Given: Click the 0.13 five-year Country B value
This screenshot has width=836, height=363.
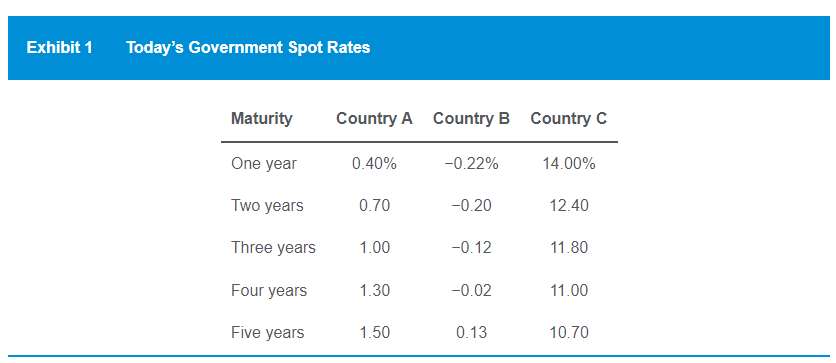Looking at the screenshot, I should [x=471, y=333].
